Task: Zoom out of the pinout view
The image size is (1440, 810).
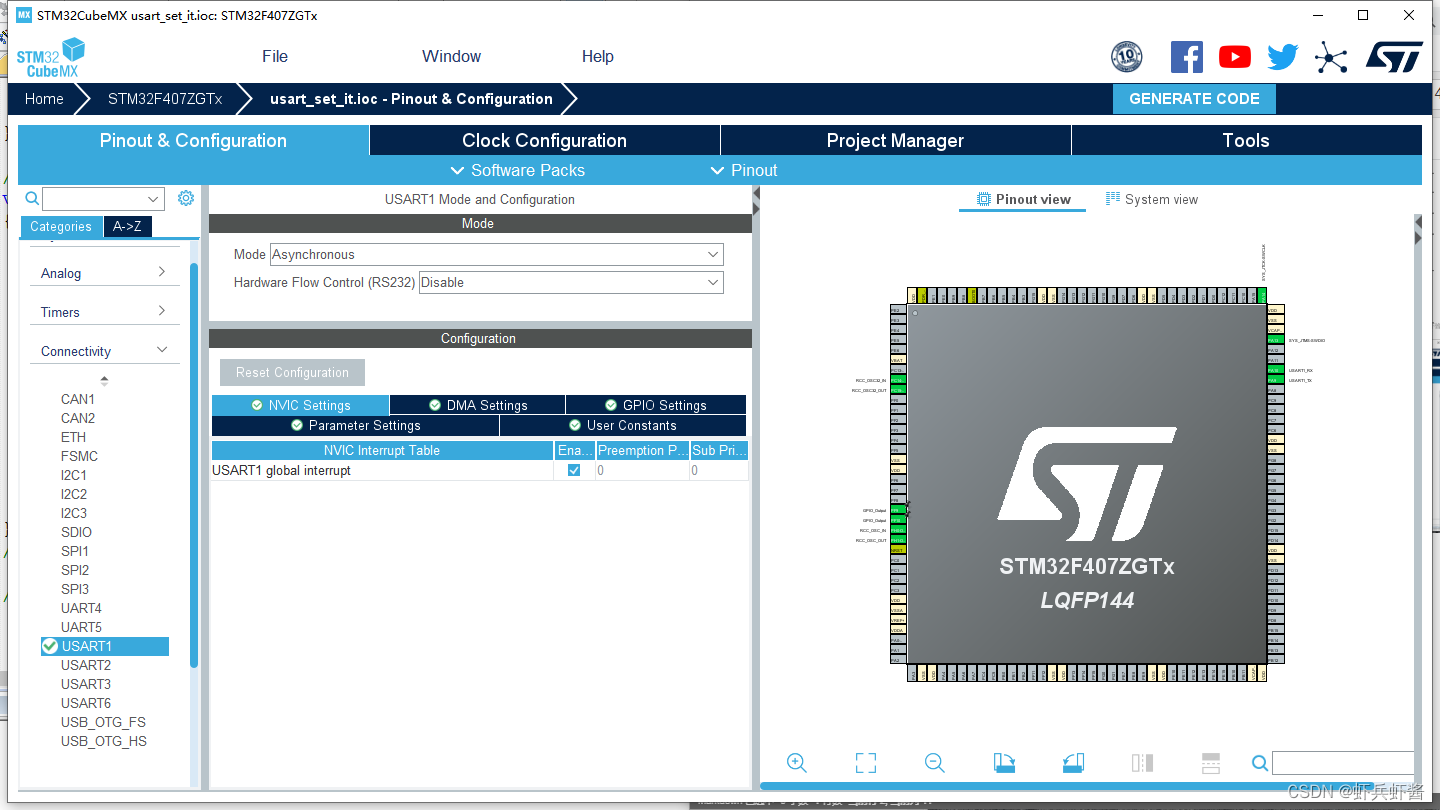Action: (x=934, y=763)
